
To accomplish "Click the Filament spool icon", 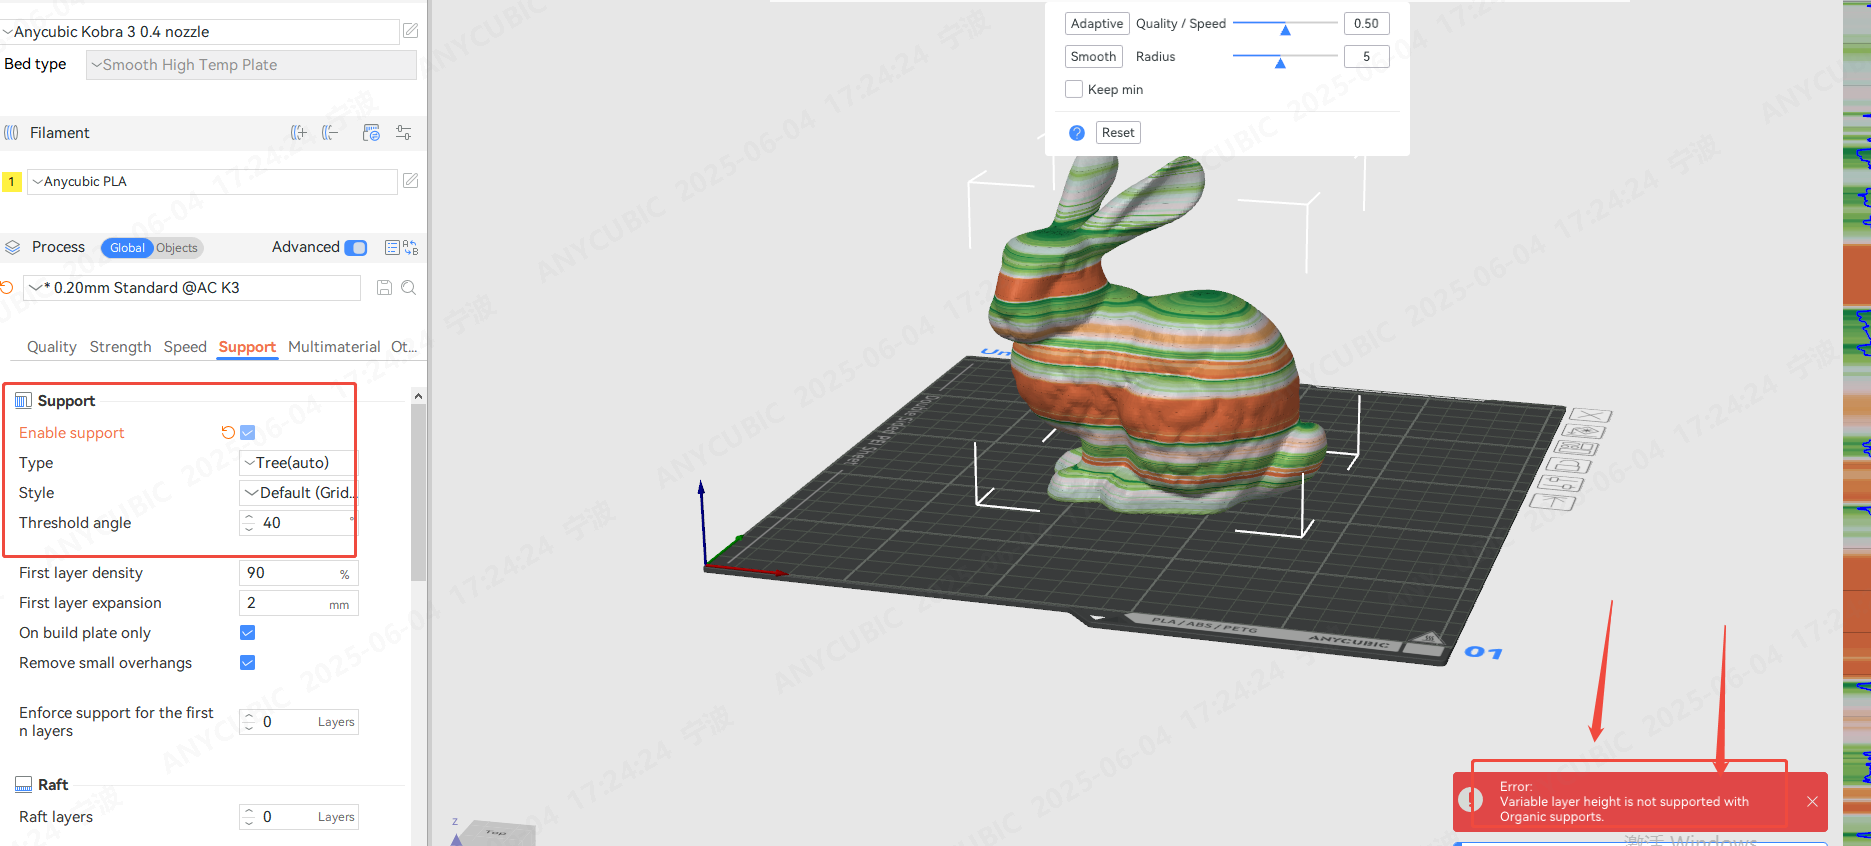I will tap(11, 133).
